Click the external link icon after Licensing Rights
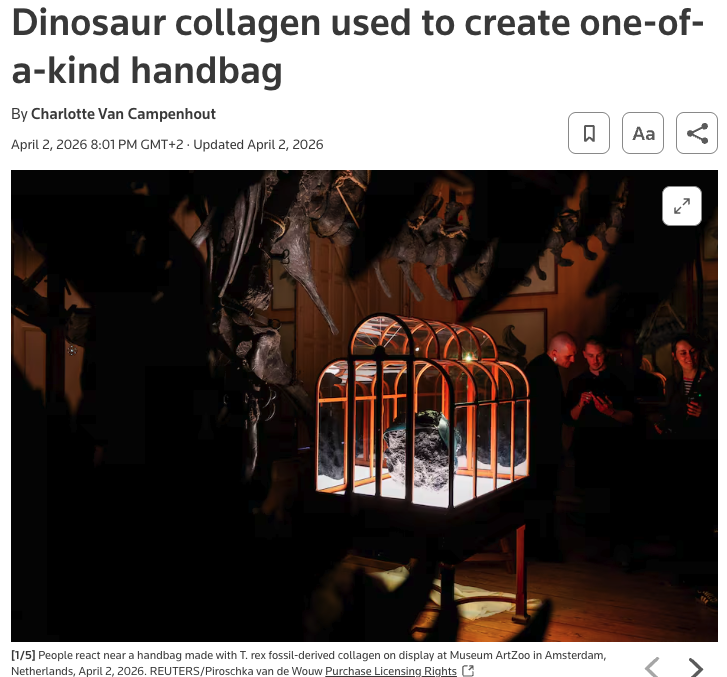Screen dimensions: 727x677 coord(468,671)
